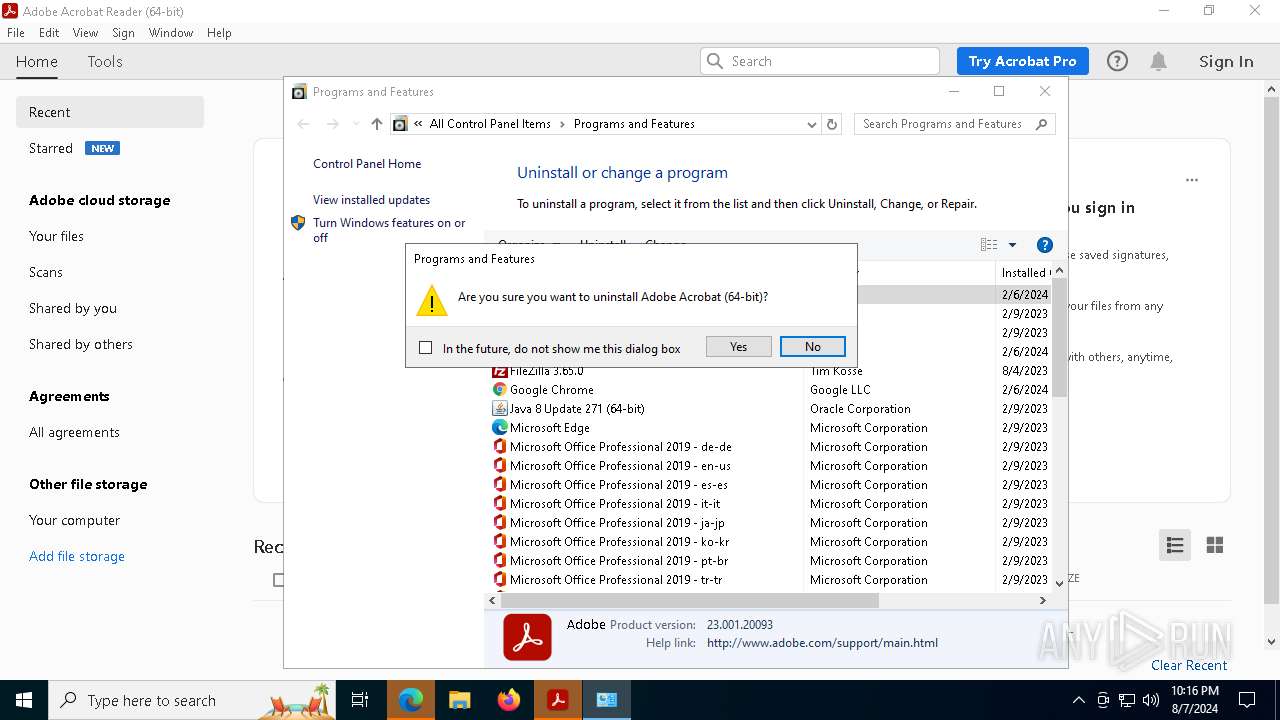Image resolution: width=1280 pixels, height=720 pixels.
Task: Click Turn Windows features on or off
Action: coord(389,230)
